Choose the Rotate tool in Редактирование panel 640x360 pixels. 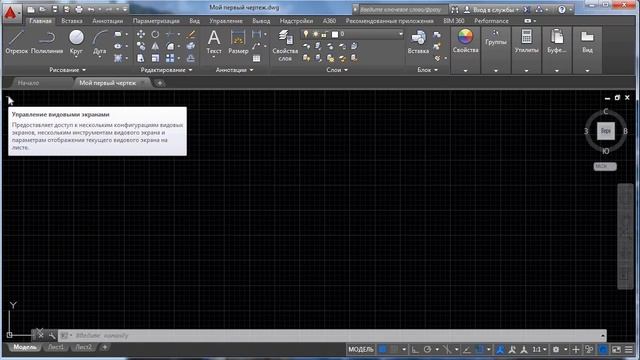pos(155,34)
